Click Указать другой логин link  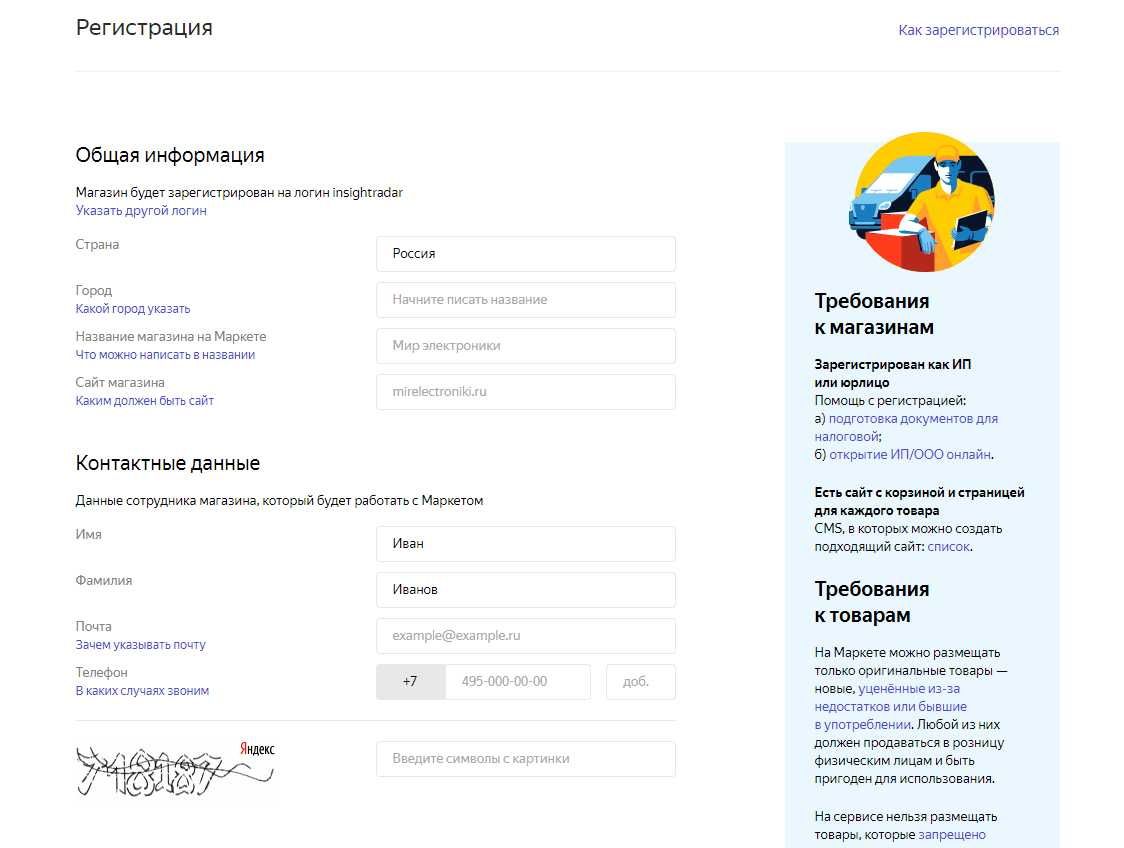(141, 211)
